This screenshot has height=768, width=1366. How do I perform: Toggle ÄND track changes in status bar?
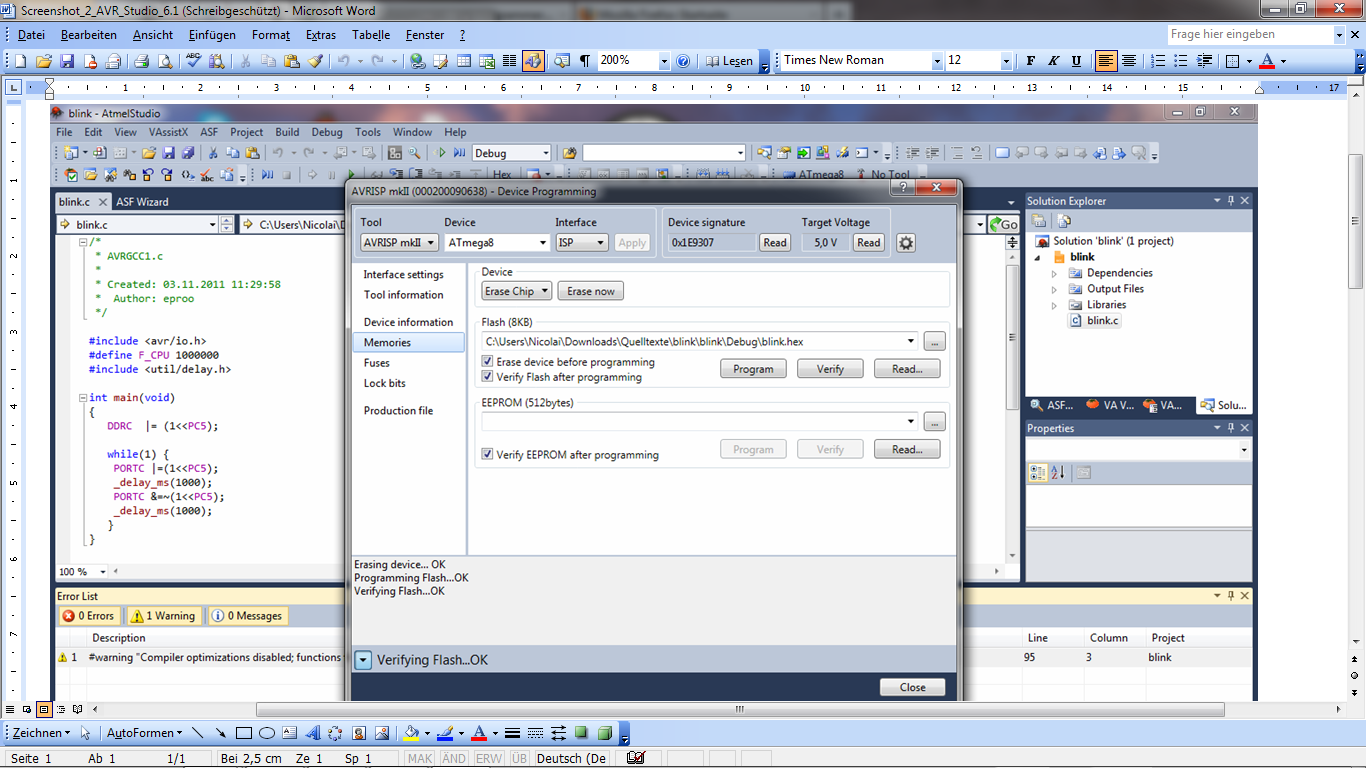(453, 758)
